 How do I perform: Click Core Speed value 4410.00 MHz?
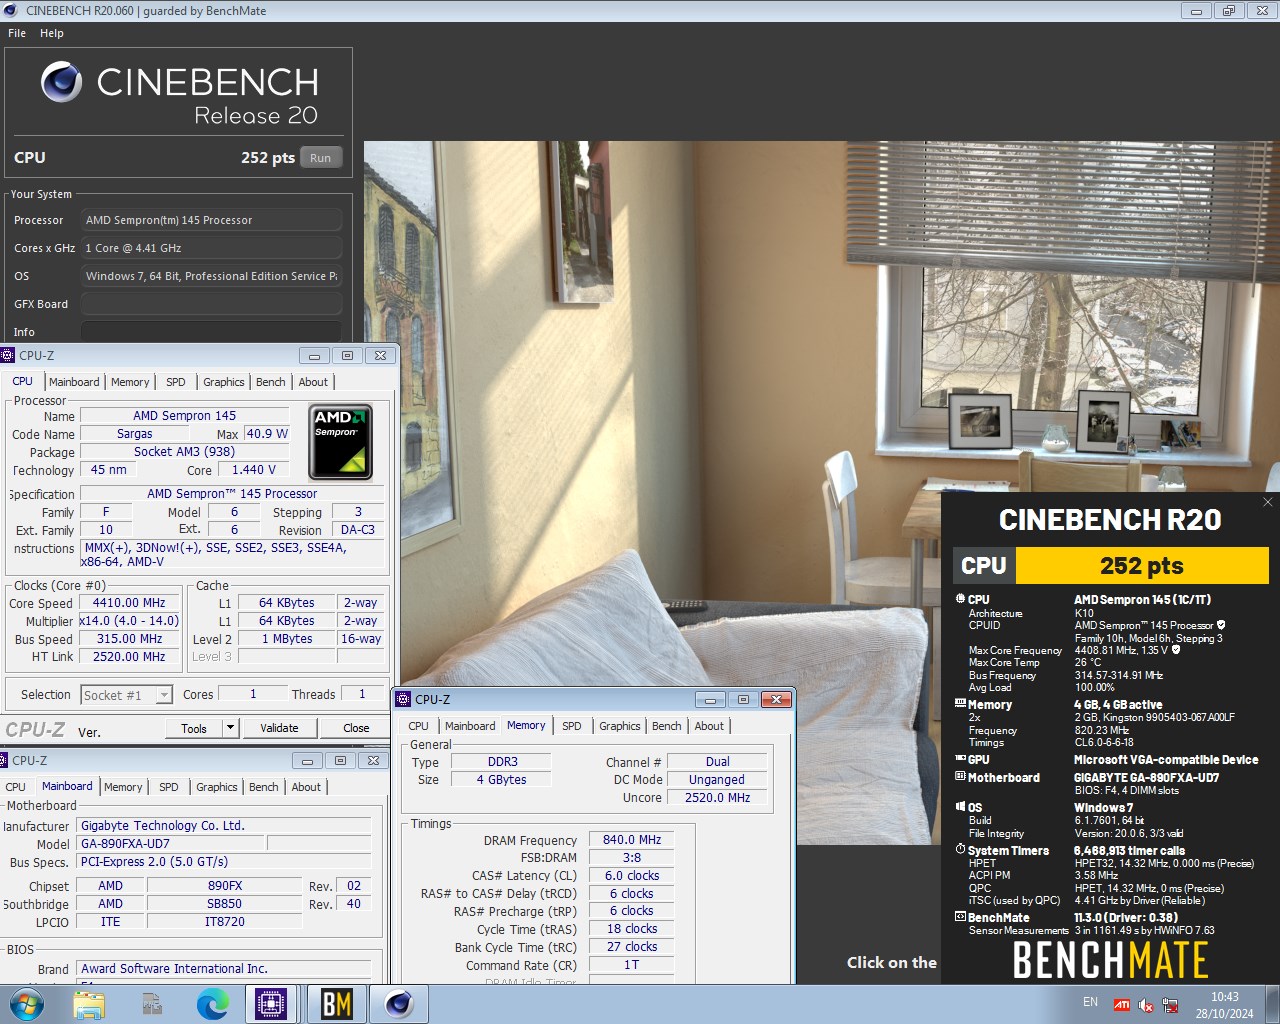tap(129, 603)
